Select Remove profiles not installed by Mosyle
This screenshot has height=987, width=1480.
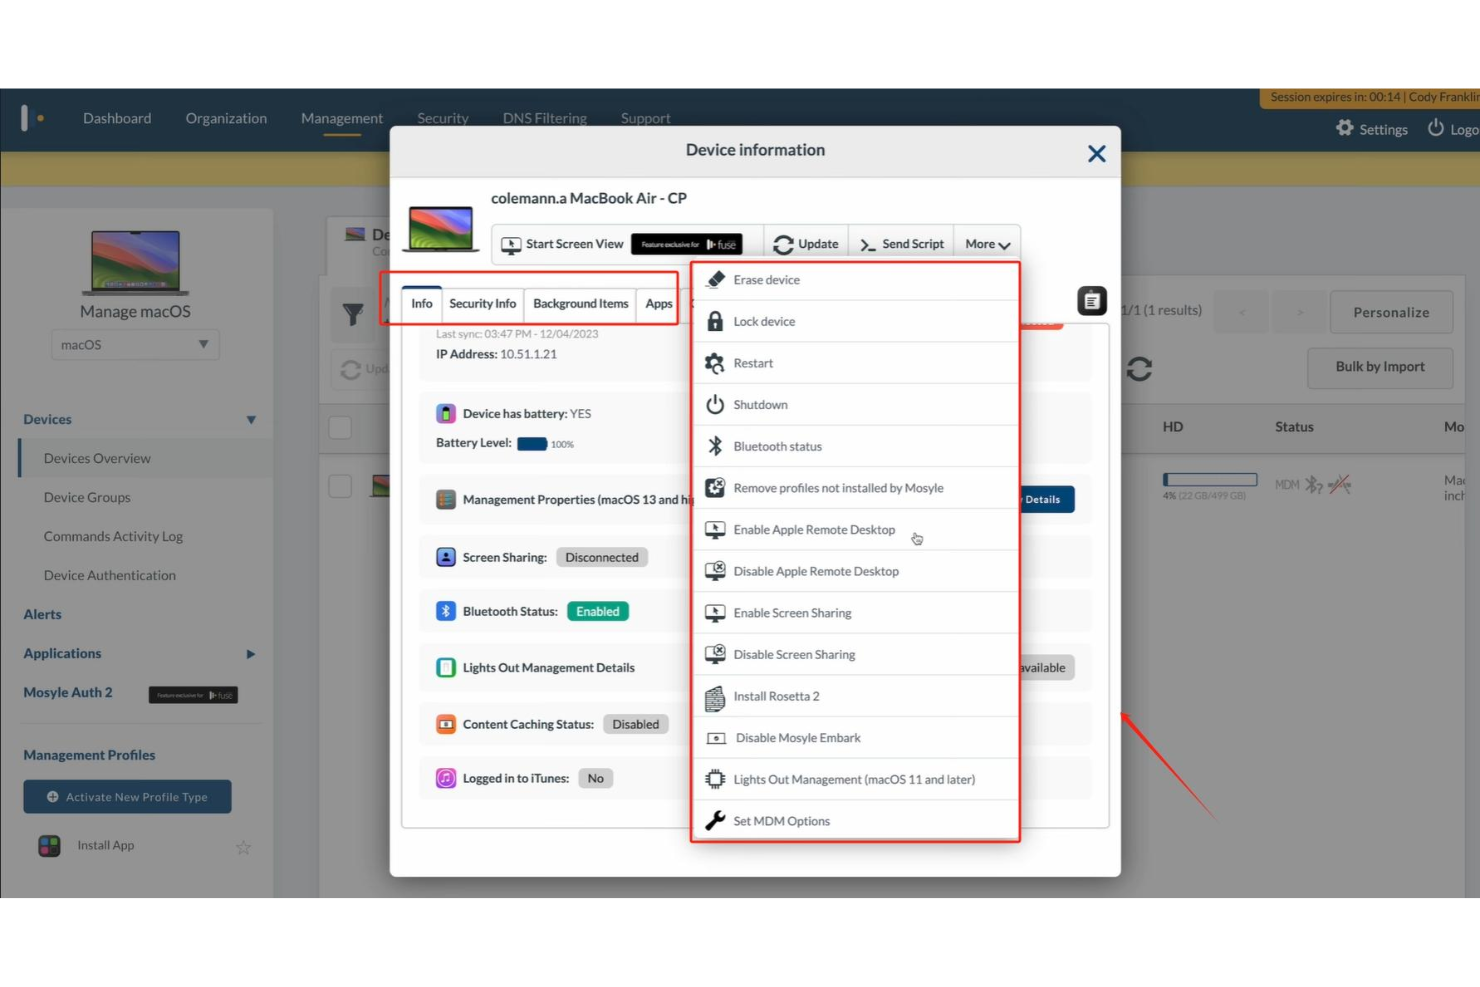pyautogui.click(x=855, y=488)
